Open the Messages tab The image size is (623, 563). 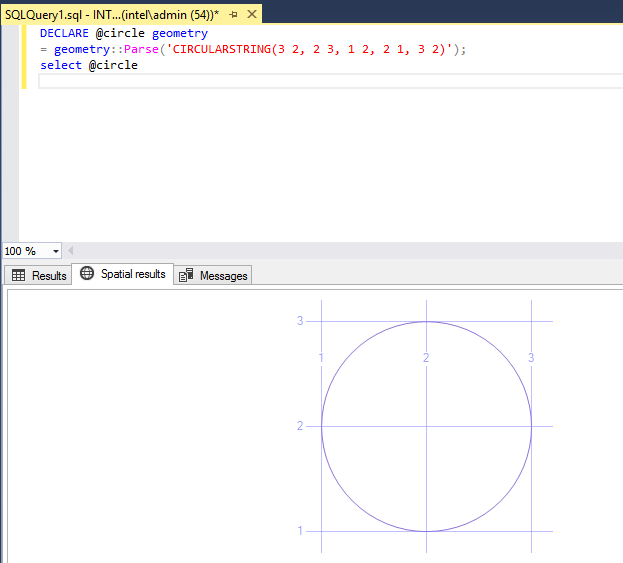click(x=222, y=276)
